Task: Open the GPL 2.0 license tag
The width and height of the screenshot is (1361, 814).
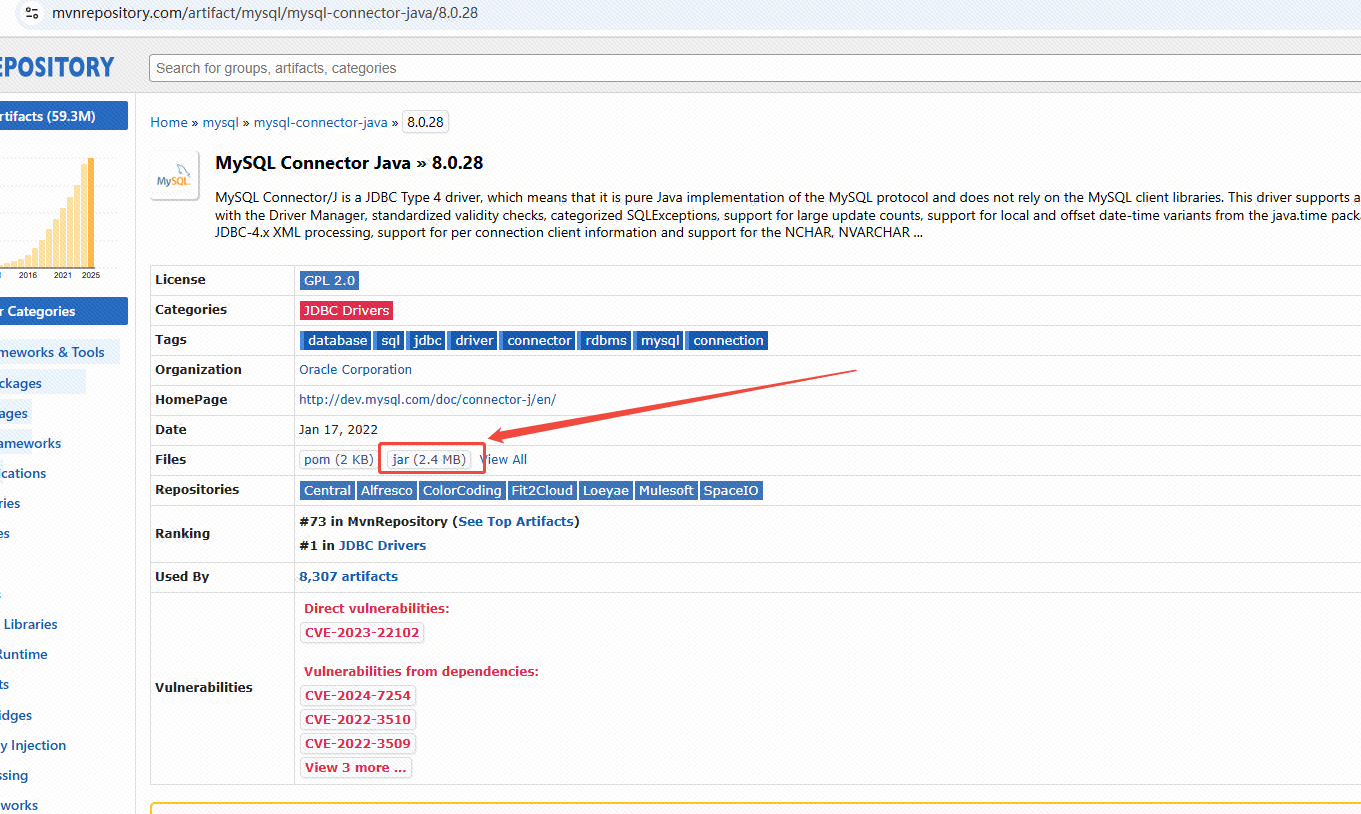Action: (x=329, y=280)
